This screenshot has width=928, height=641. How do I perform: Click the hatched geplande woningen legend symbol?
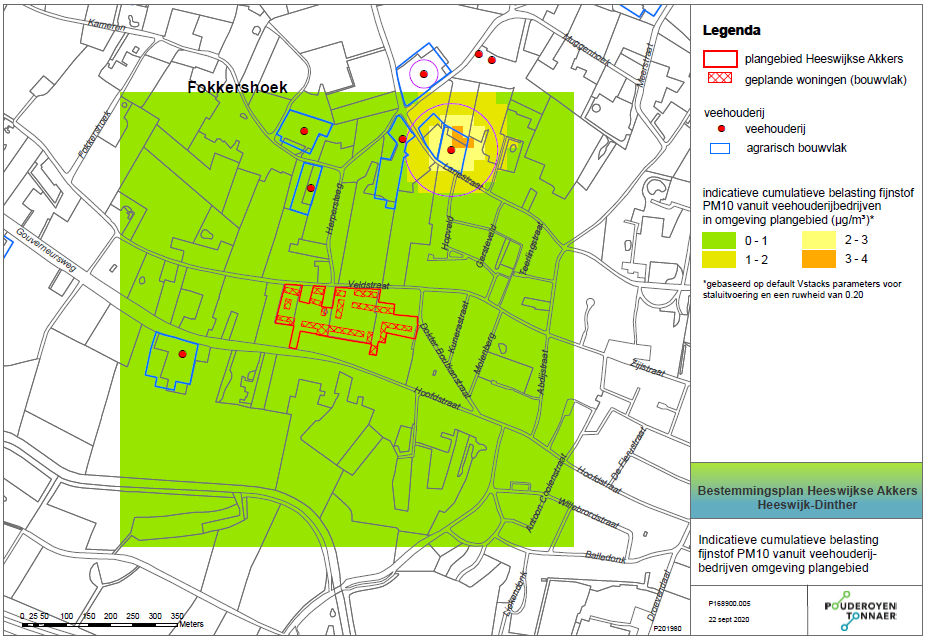[x=720, y=78]
